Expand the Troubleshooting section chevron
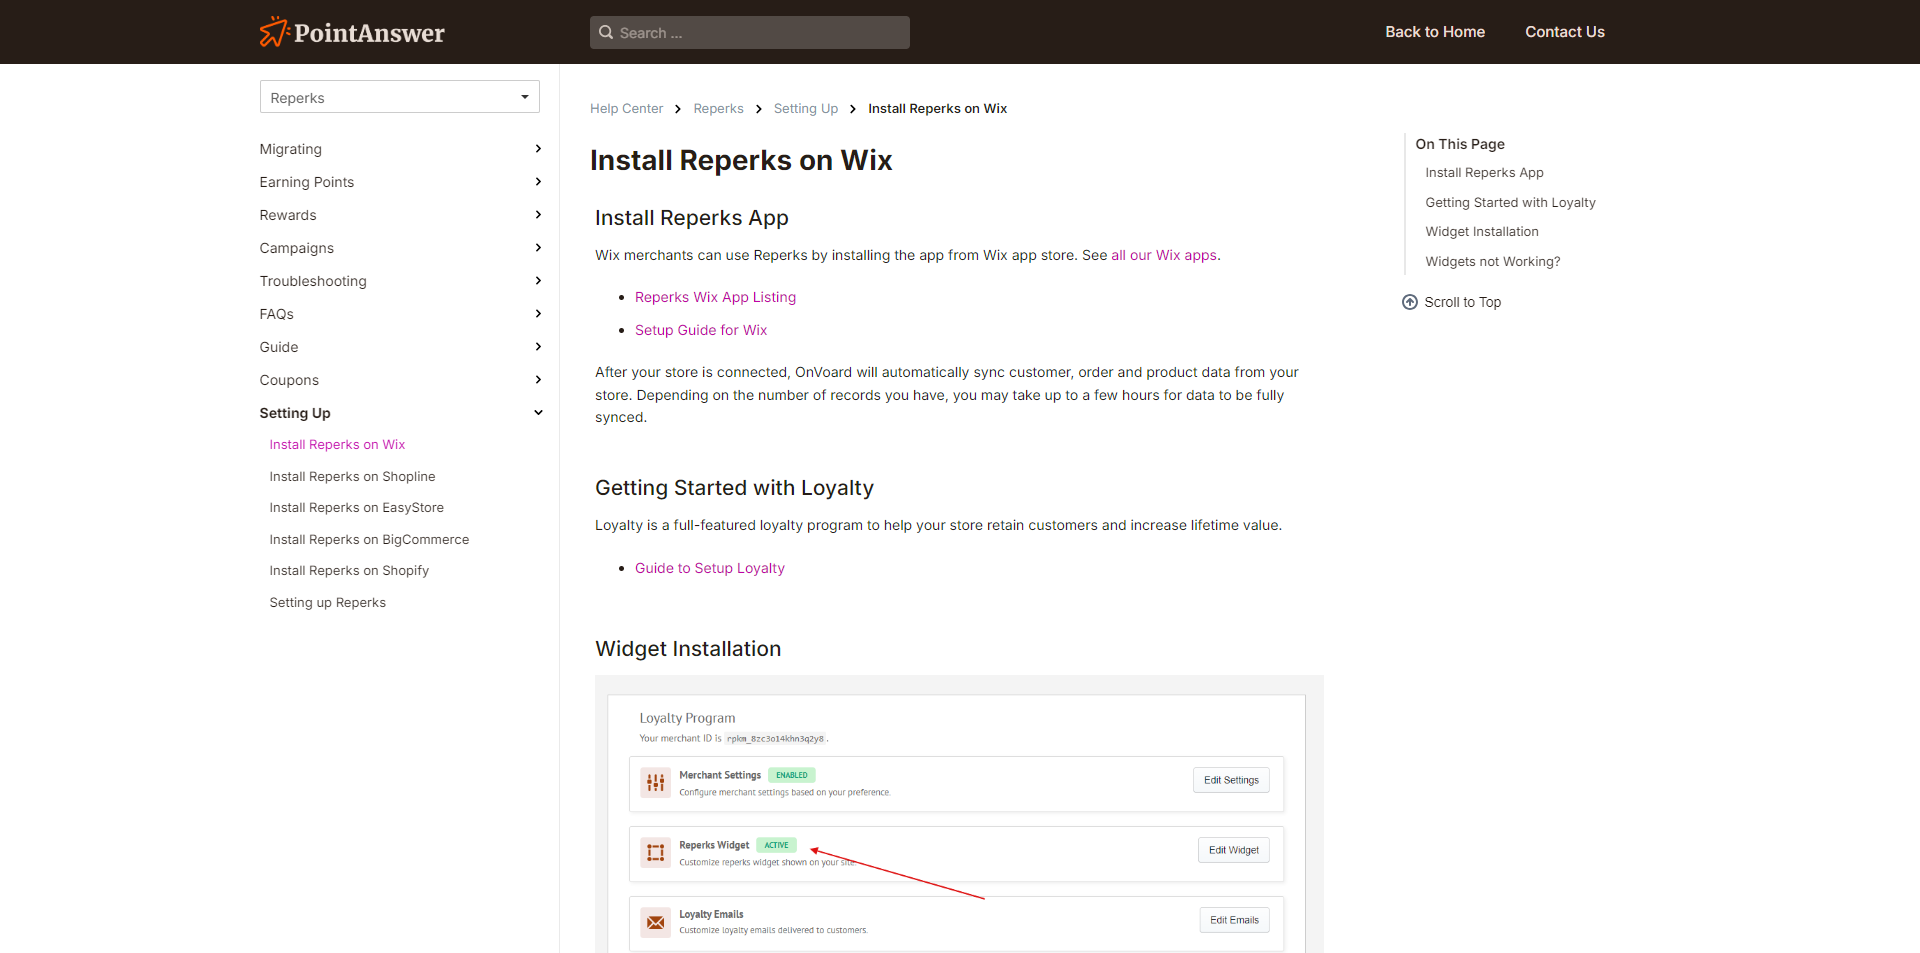This screenshot has width=1920, height=953. point(538,281)
